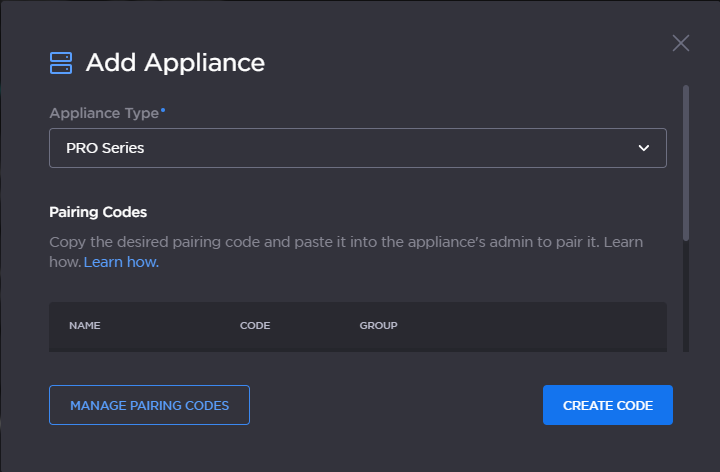Open the Appliance Type dropdown
Image resolution: width=720 pixels, height=472 pixels.
(x=357, y=148)
